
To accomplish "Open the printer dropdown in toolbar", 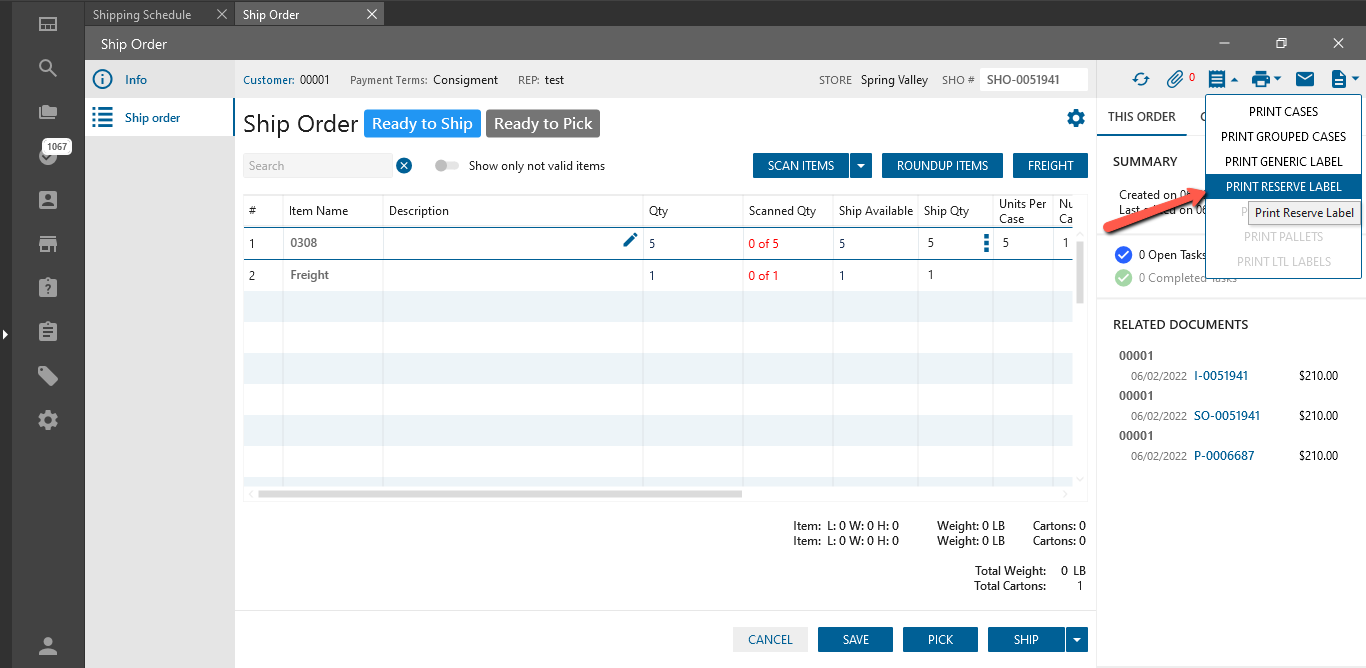I will point(1265,79).
